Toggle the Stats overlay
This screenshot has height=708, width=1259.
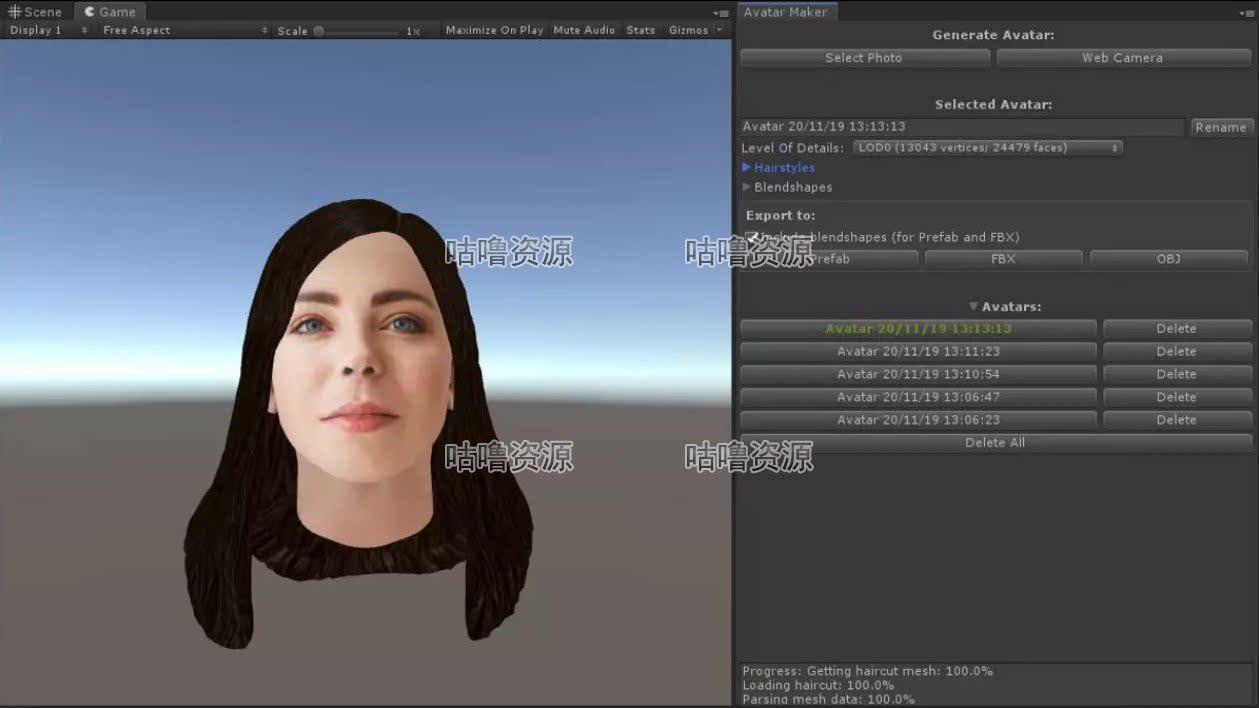pos(641,30)
